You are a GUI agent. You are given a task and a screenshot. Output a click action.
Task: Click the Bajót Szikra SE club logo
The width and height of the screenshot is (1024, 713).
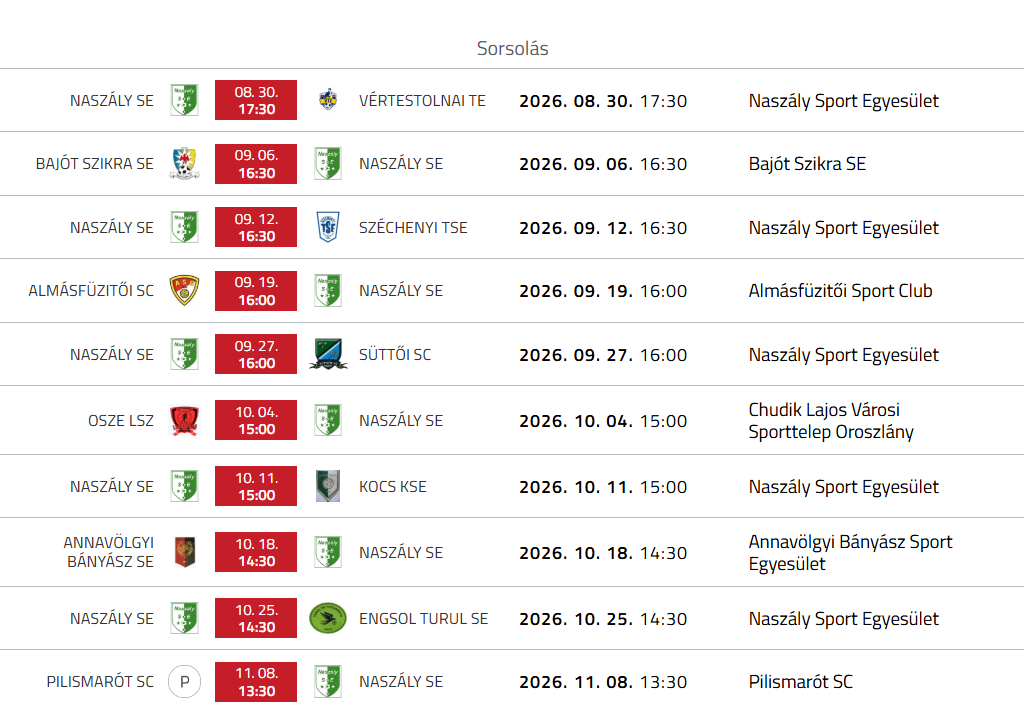185,163
